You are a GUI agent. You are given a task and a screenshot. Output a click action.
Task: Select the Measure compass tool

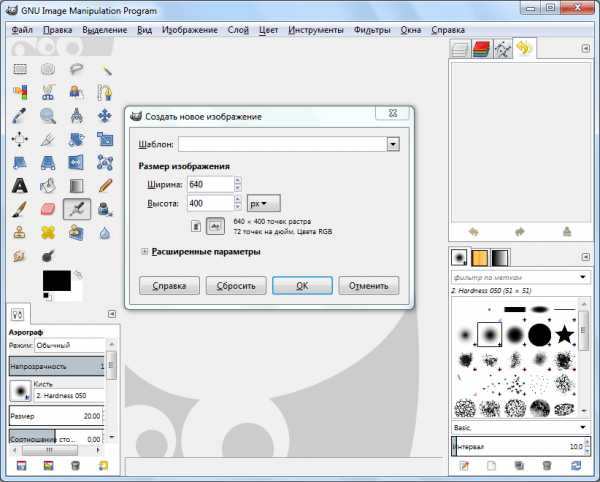[77, 116]
